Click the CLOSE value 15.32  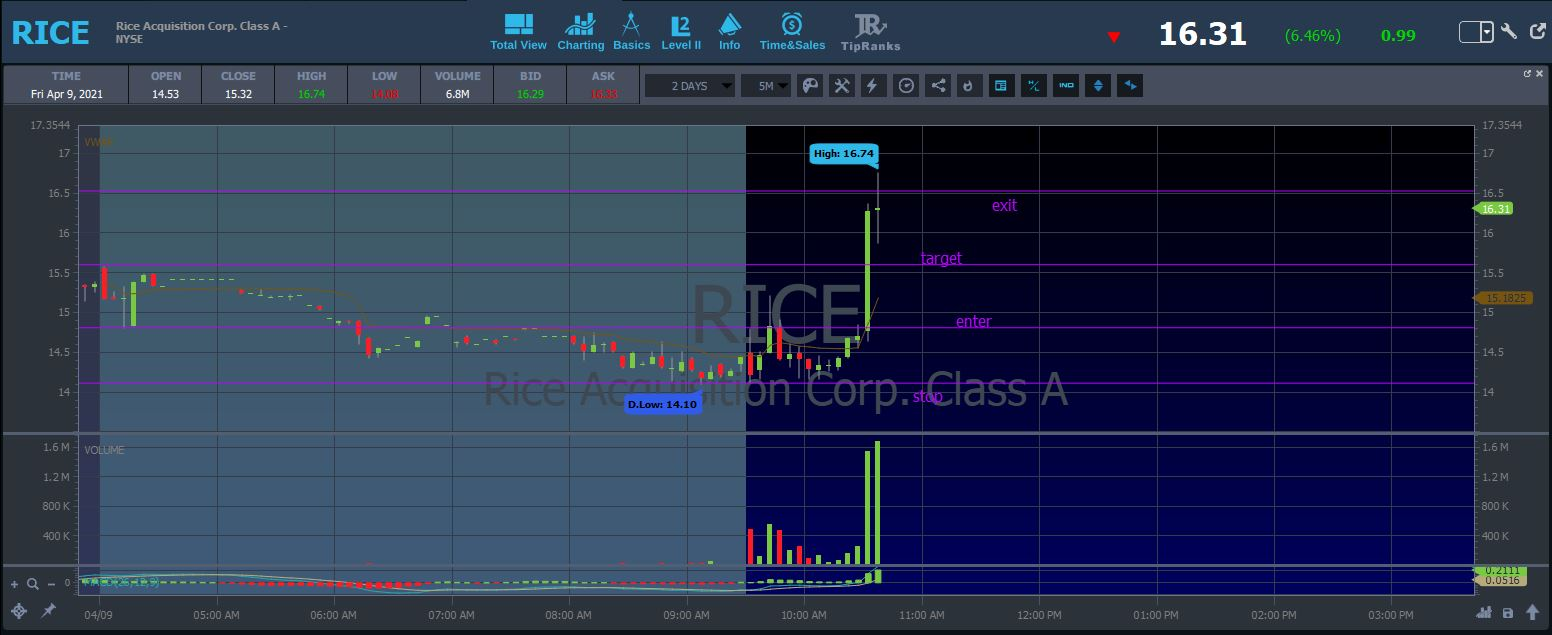point(238,94)
